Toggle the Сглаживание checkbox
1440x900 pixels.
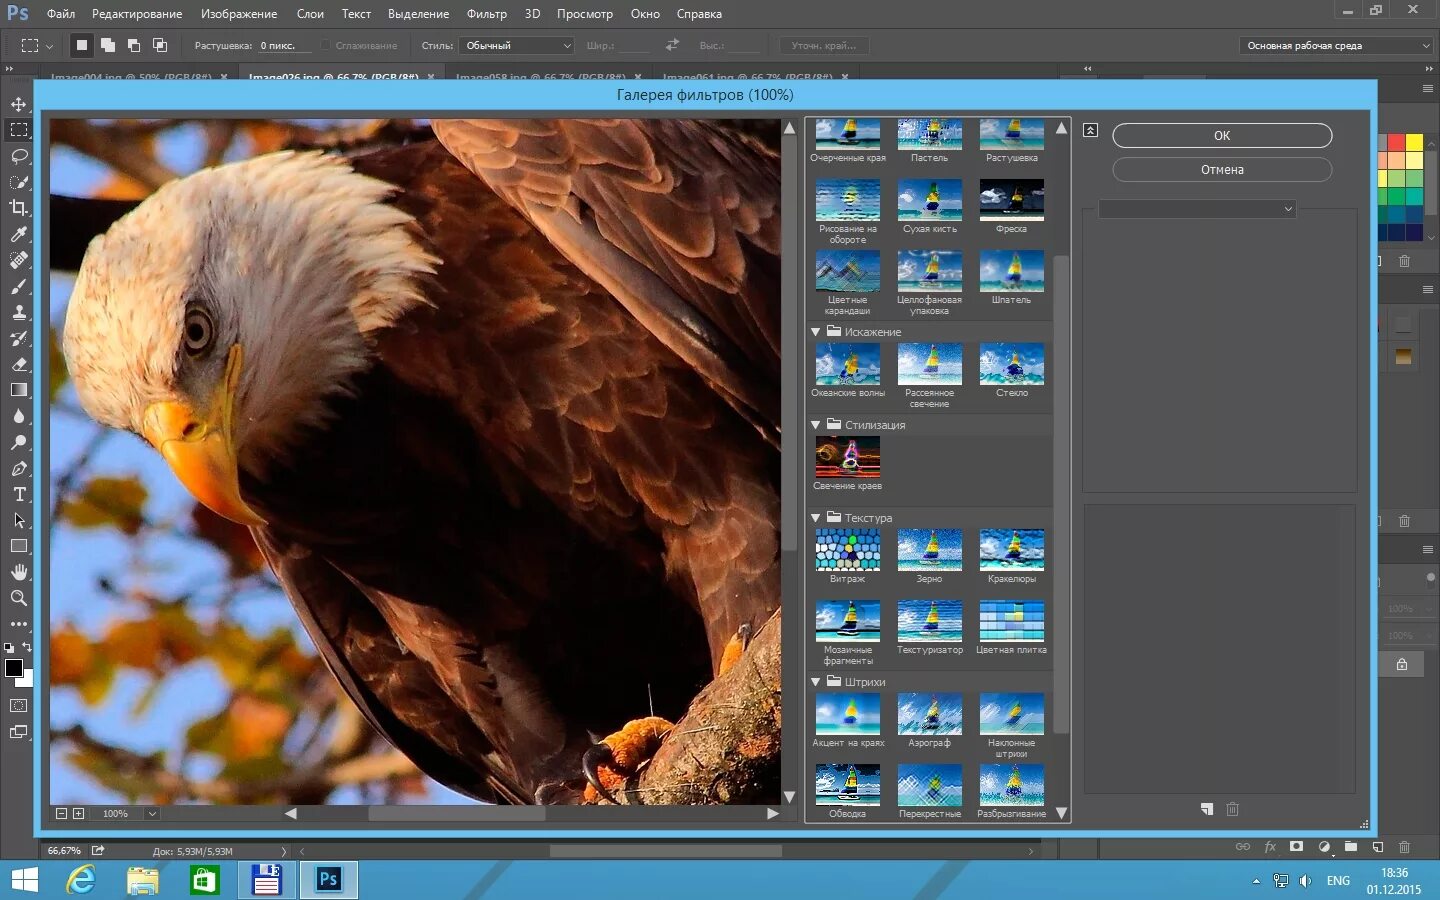click(x=326, y=45)
